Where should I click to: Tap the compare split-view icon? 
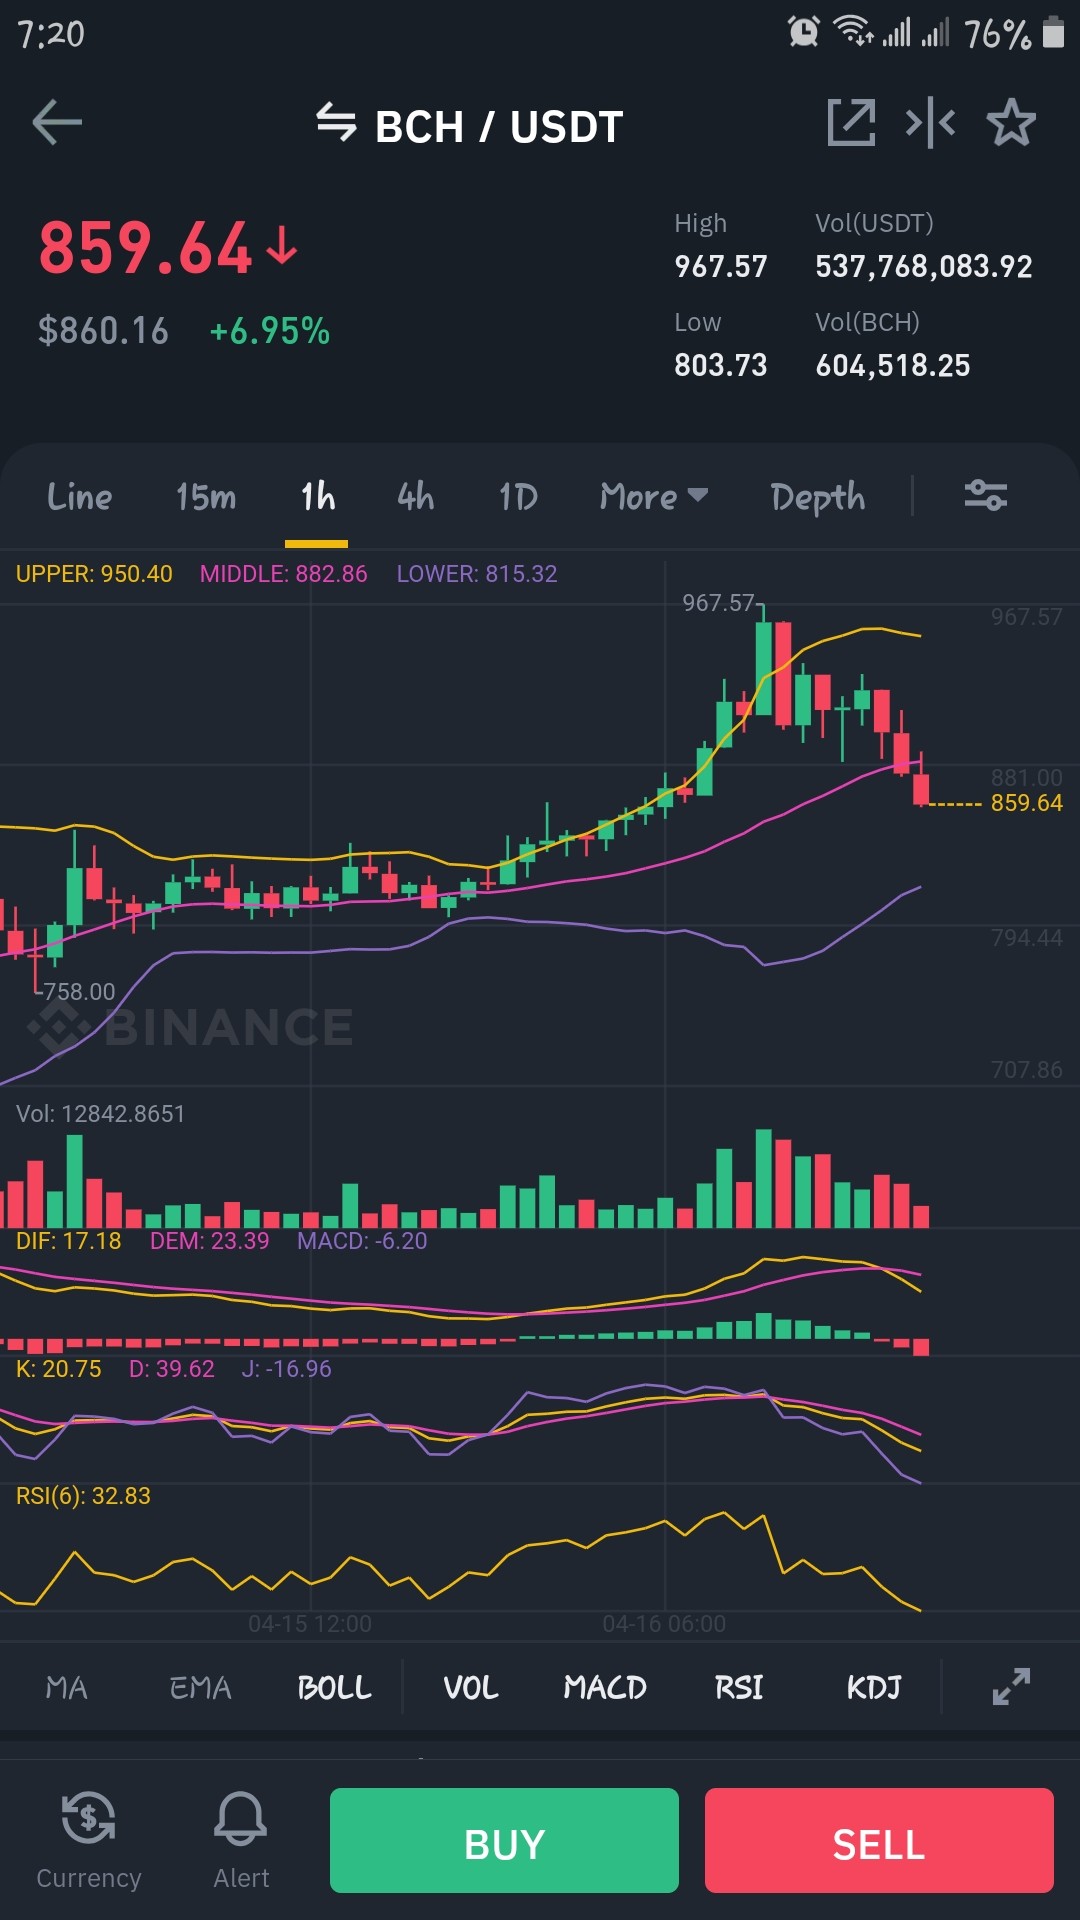[930, 123]
